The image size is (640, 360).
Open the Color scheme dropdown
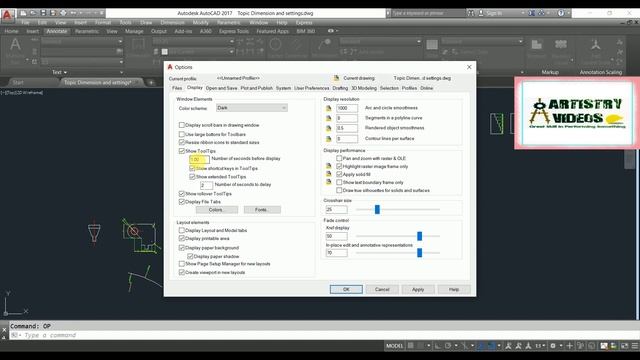(x=252, y=108)
